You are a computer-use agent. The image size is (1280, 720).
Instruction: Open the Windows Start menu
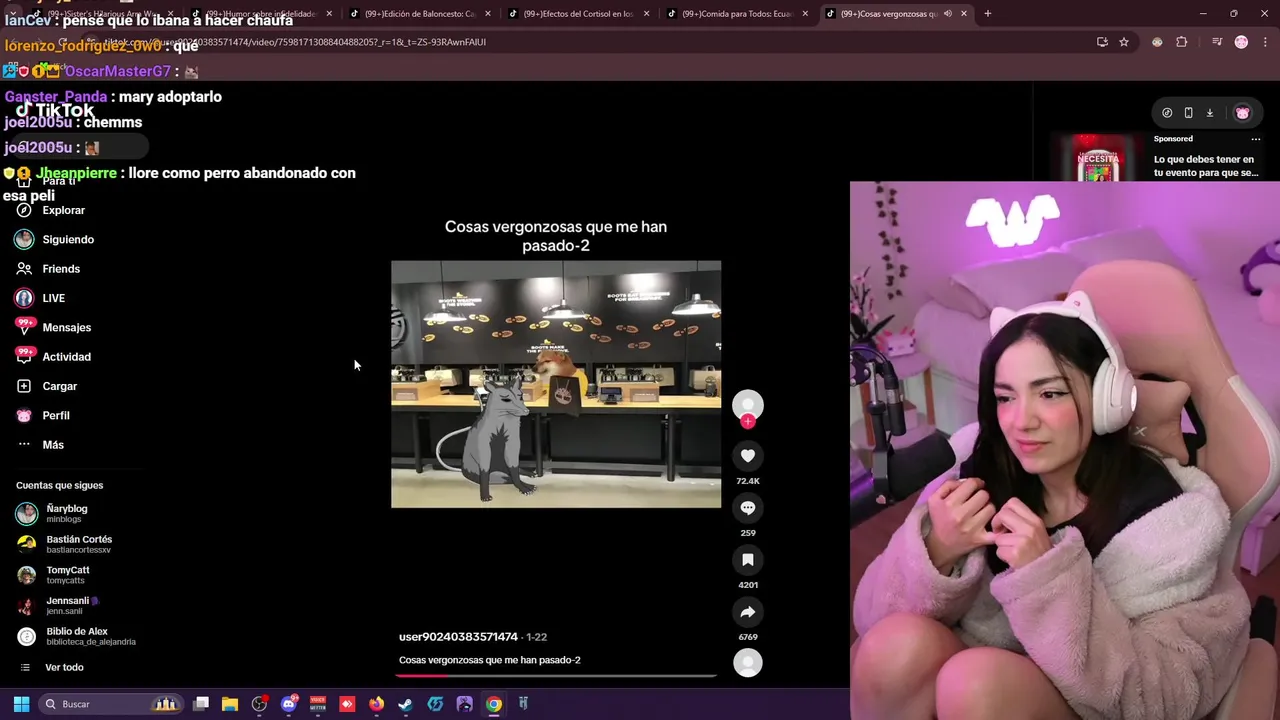[x=21, y=704]
